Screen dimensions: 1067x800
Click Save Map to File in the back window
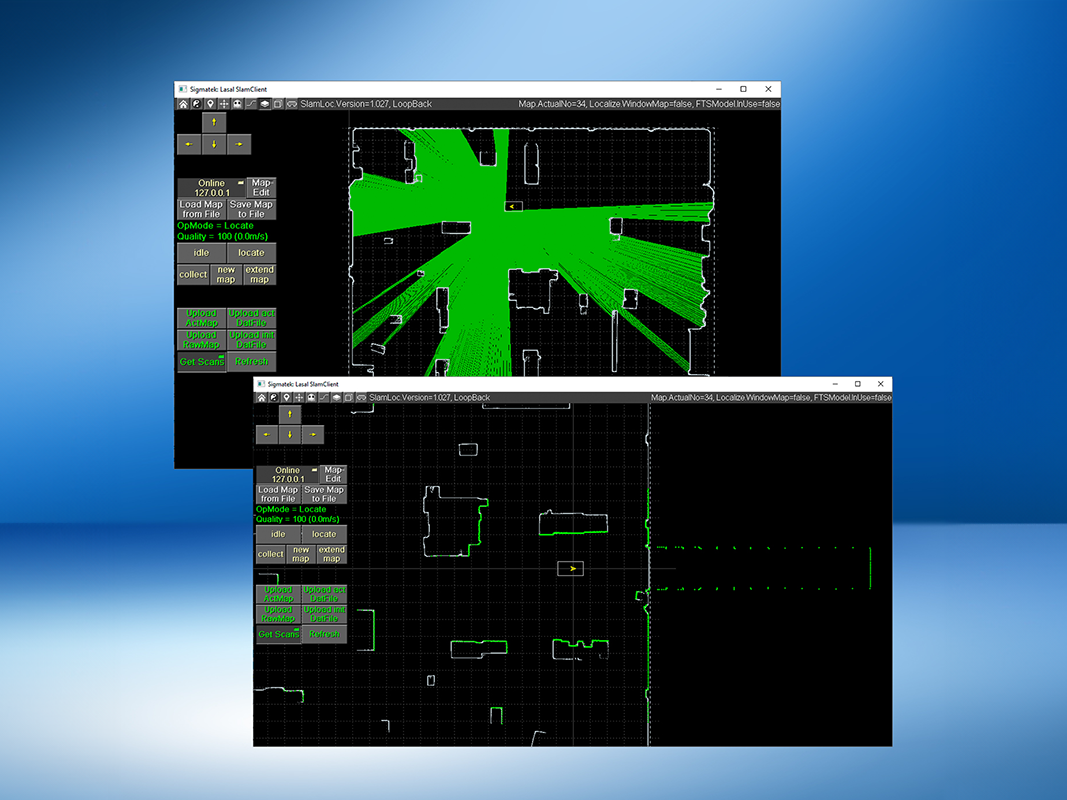click(251, 209)
